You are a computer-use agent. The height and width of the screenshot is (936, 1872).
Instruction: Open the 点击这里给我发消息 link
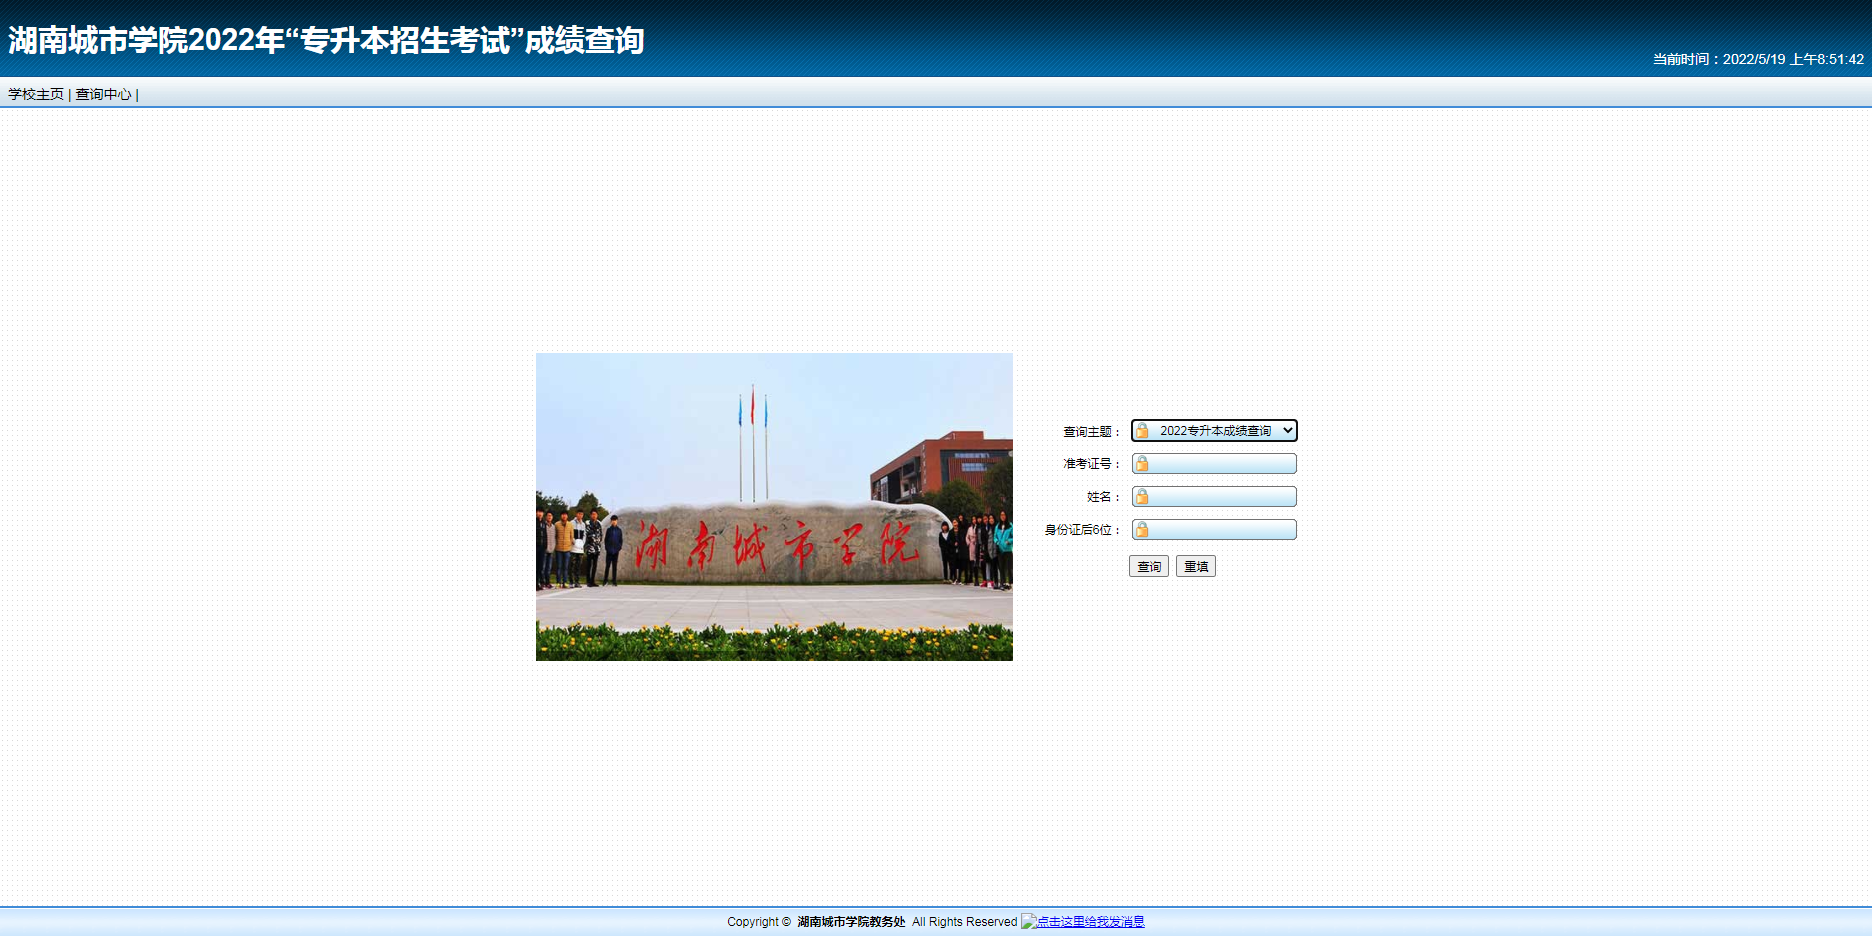(1092, 922)
